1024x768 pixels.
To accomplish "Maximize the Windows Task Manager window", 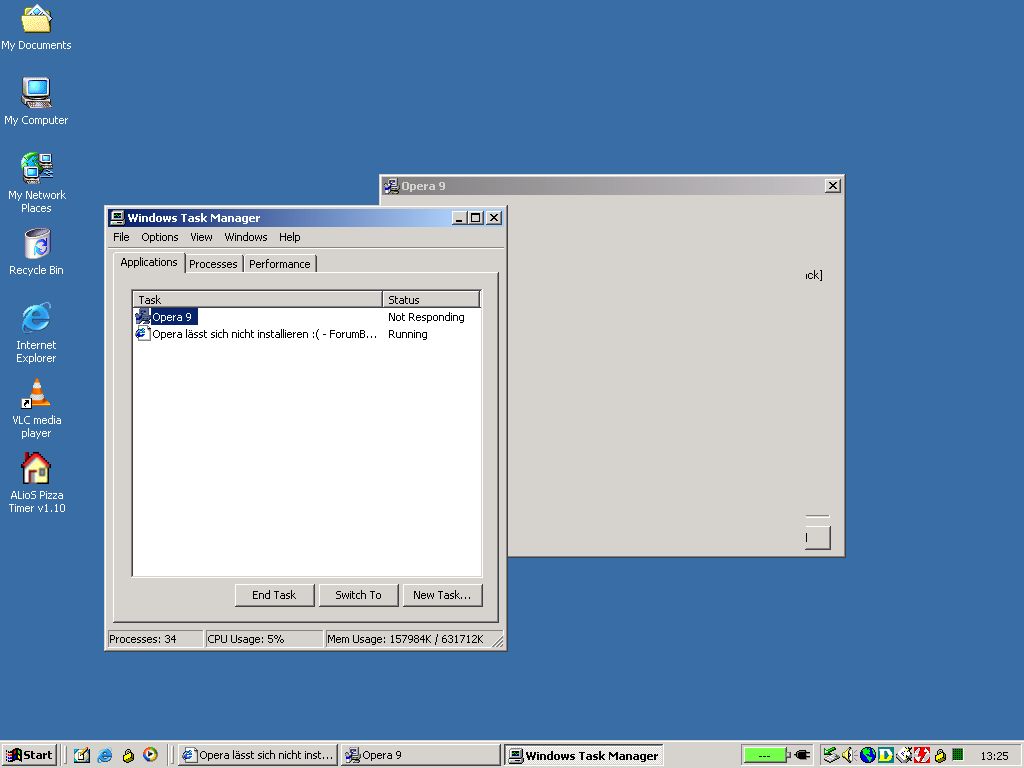I will click(x=475, y=218).
